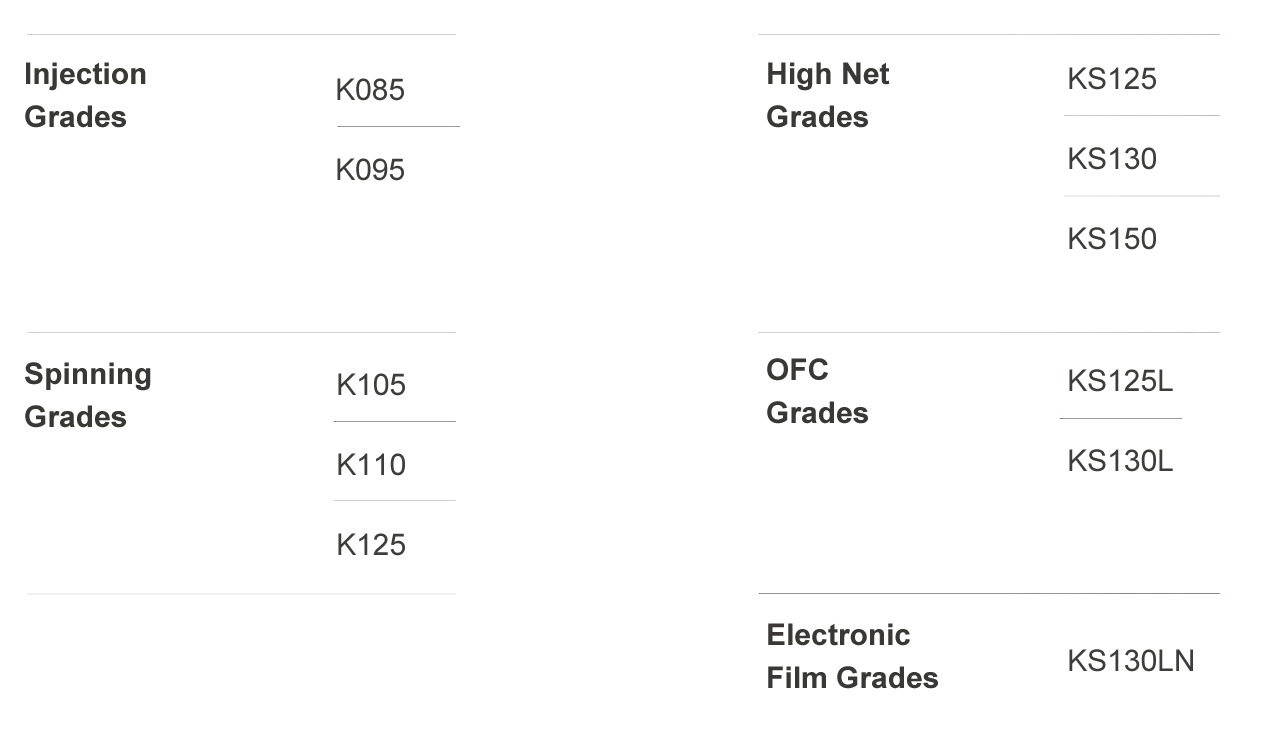The height and width of the screenshot is (737, 1276).
Task: Open the KS130LN electronic film grade
Action: click(x=1130, y=661)
